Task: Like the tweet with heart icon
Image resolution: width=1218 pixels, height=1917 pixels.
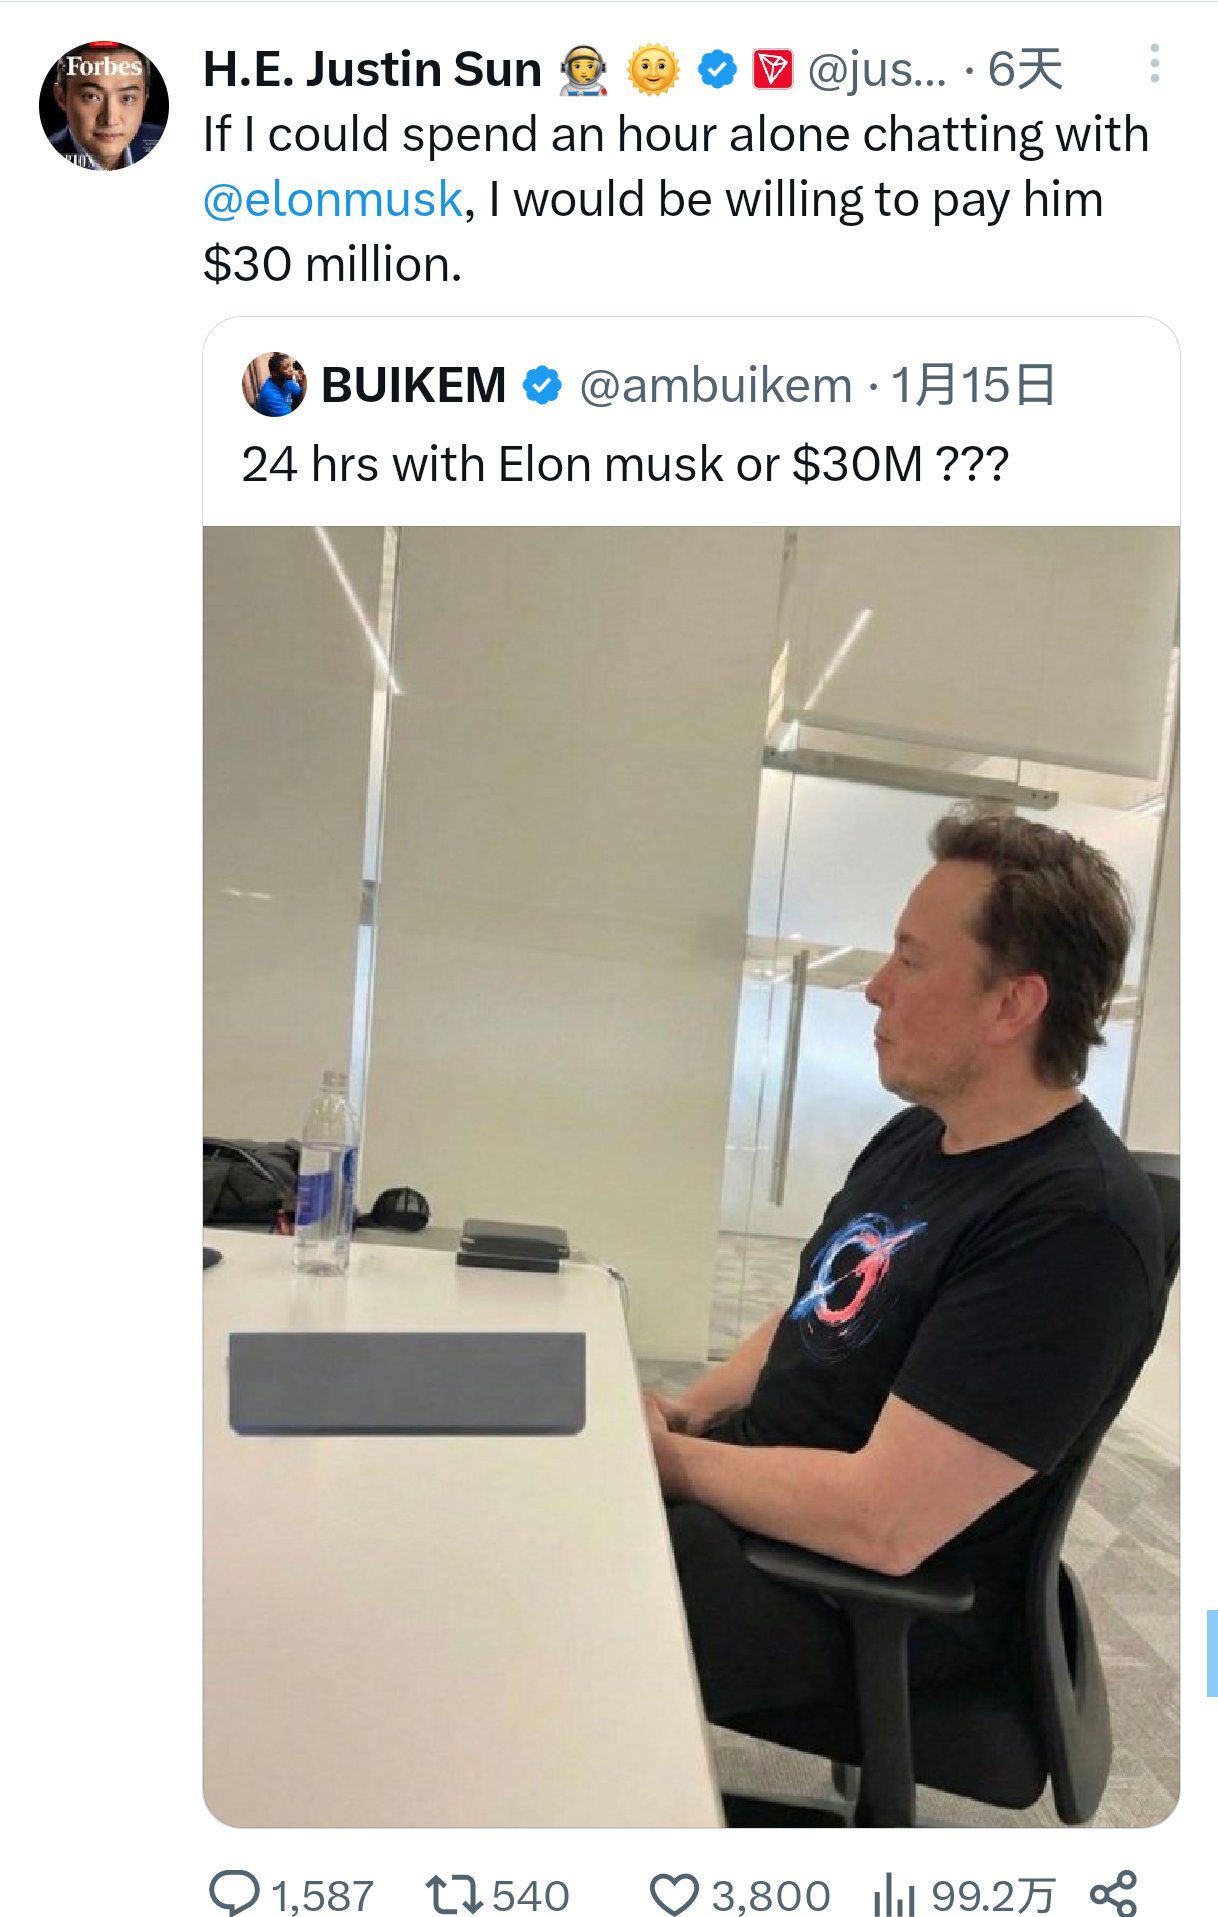Action: point(674,1895)
